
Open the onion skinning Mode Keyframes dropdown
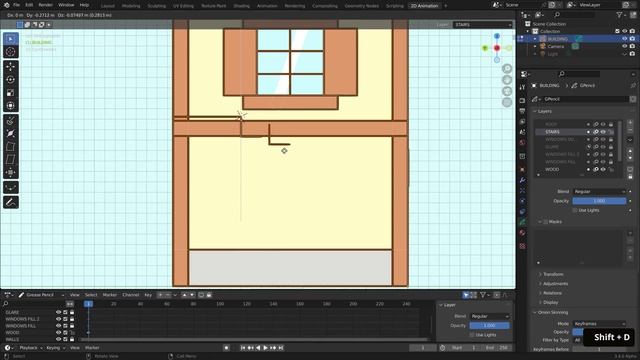pyautogui.click(x=599, y=324)
